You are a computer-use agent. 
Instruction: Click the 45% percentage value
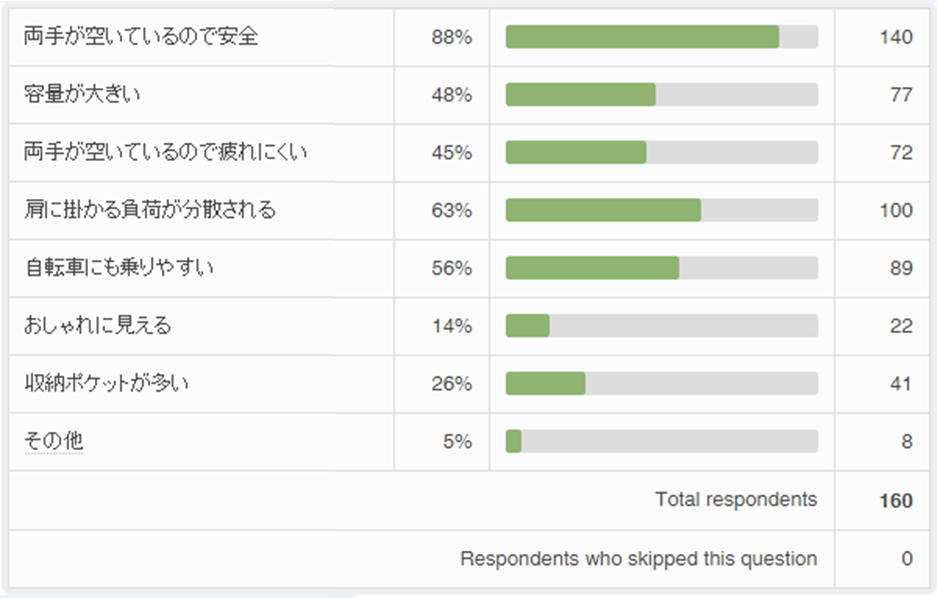click(x=452, y=152)
